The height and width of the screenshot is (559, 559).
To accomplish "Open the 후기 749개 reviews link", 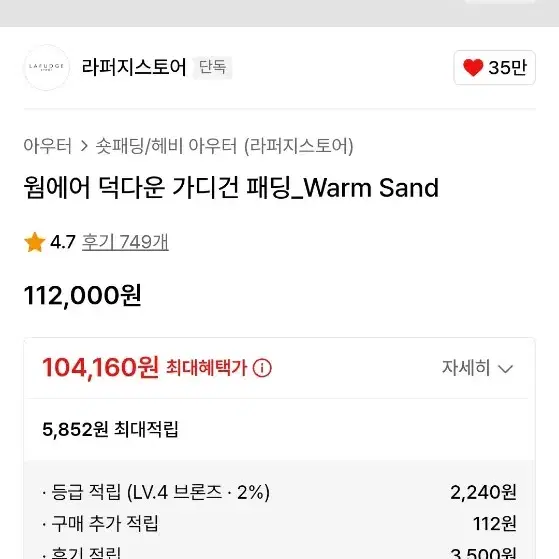I will pyautogui.click(x=125, y=242).
